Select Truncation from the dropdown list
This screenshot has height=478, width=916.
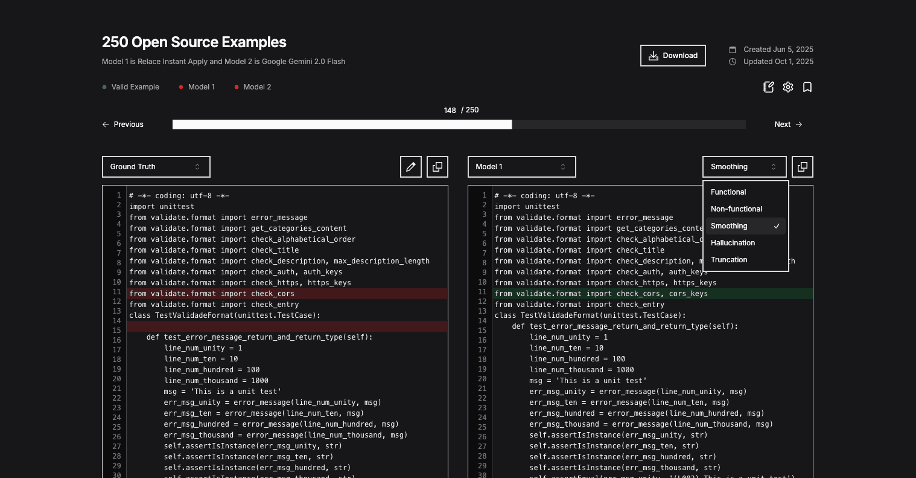746,259
